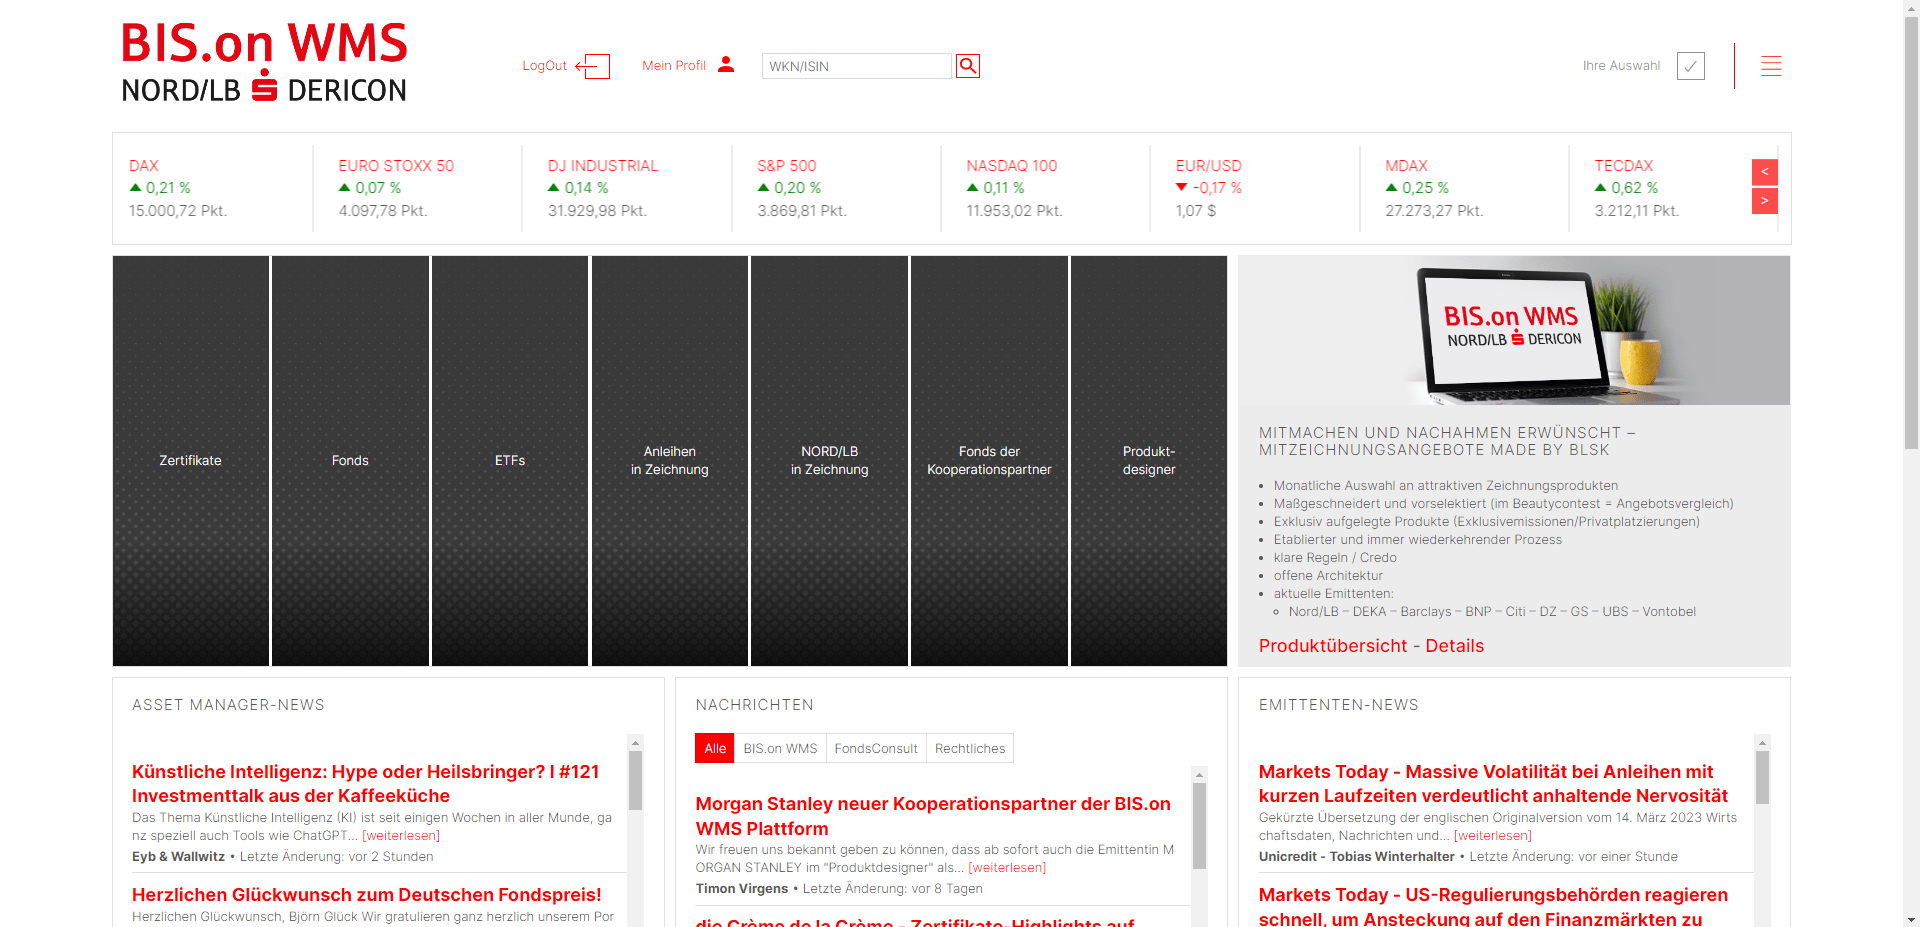Viewport: 1920px width, 927px height.
Task: Open the NORD/LB in Zeichnung tile
Action: tap(829, 461)
